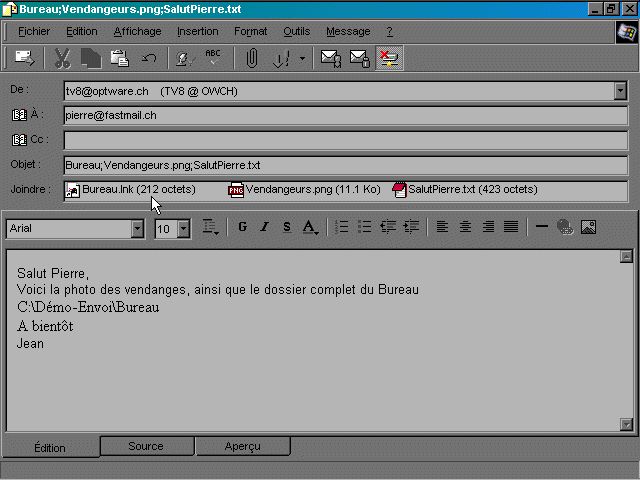The height and width of the screenshot is (480, 640).
Task: Click the Encrypt message lock icon
Action: (x=360, y=58)
